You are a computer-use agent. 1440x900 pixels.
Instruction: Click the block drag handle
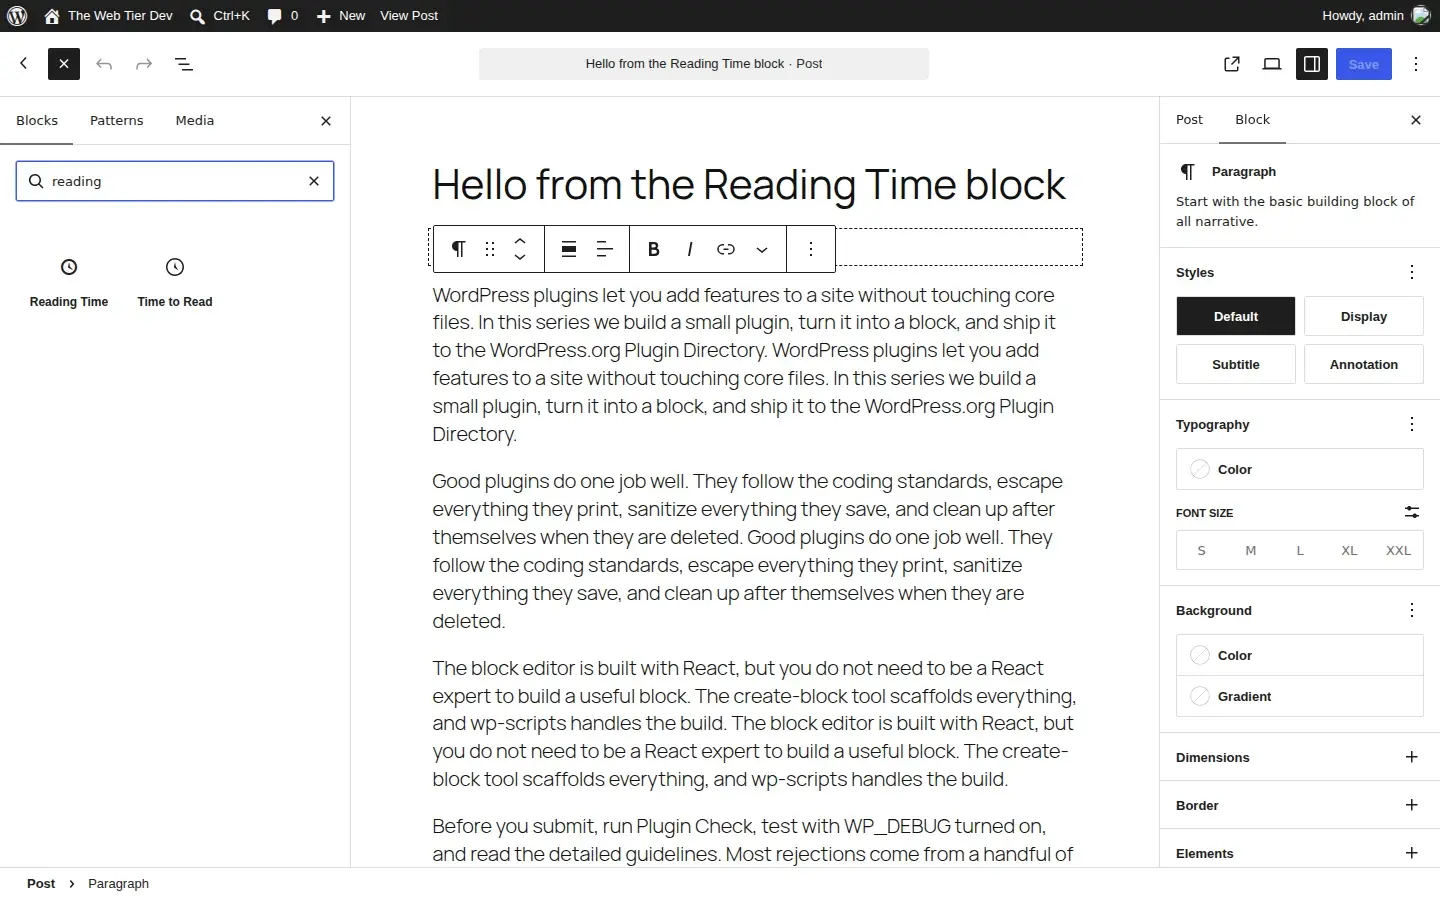click(x=490, y=249)
